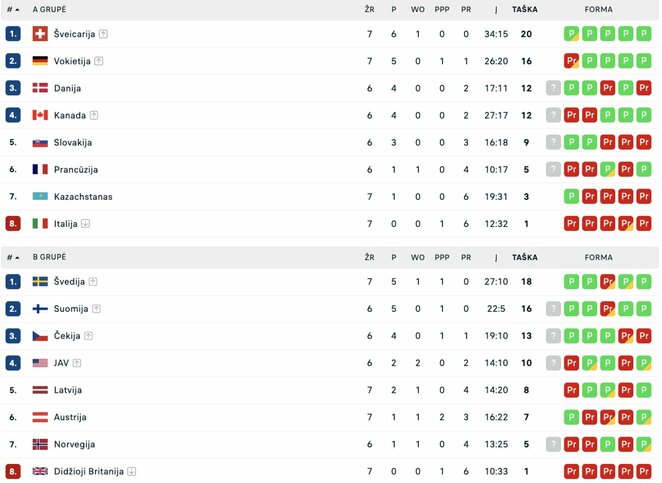Click the promotion arrow icon beside JAV
Image resolution: width=662 pixels, height=483 pixels.
pos(76,363)
